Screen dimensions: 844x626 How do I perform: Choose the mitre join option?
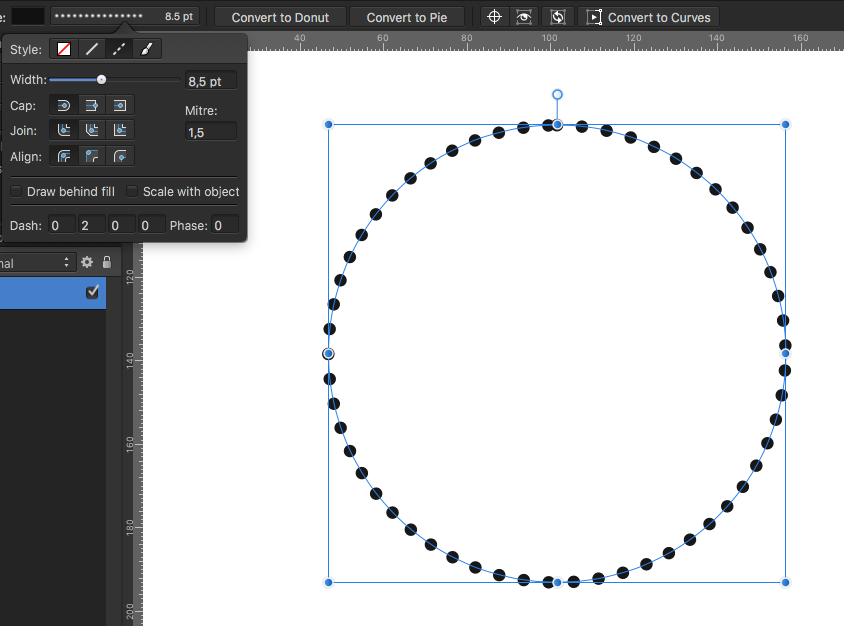(119, 130)
